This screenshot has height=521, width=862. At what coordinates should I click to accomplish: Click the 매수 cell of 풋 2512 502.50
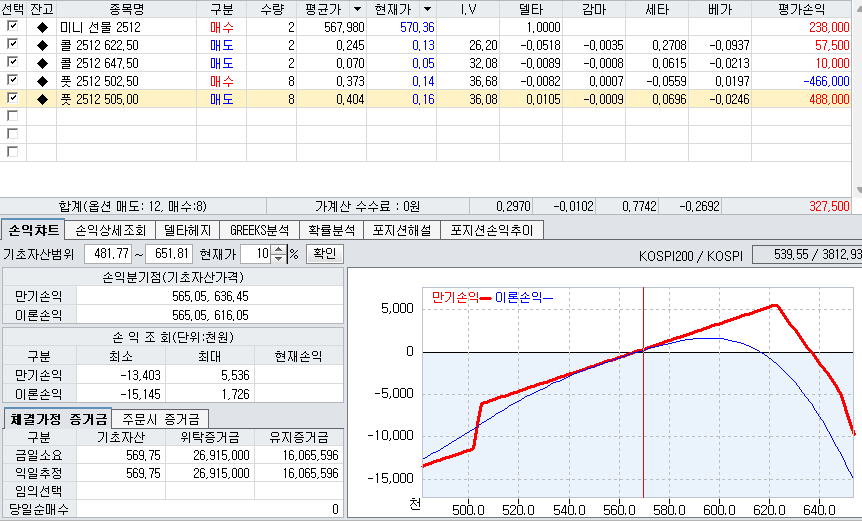[222, 82]
